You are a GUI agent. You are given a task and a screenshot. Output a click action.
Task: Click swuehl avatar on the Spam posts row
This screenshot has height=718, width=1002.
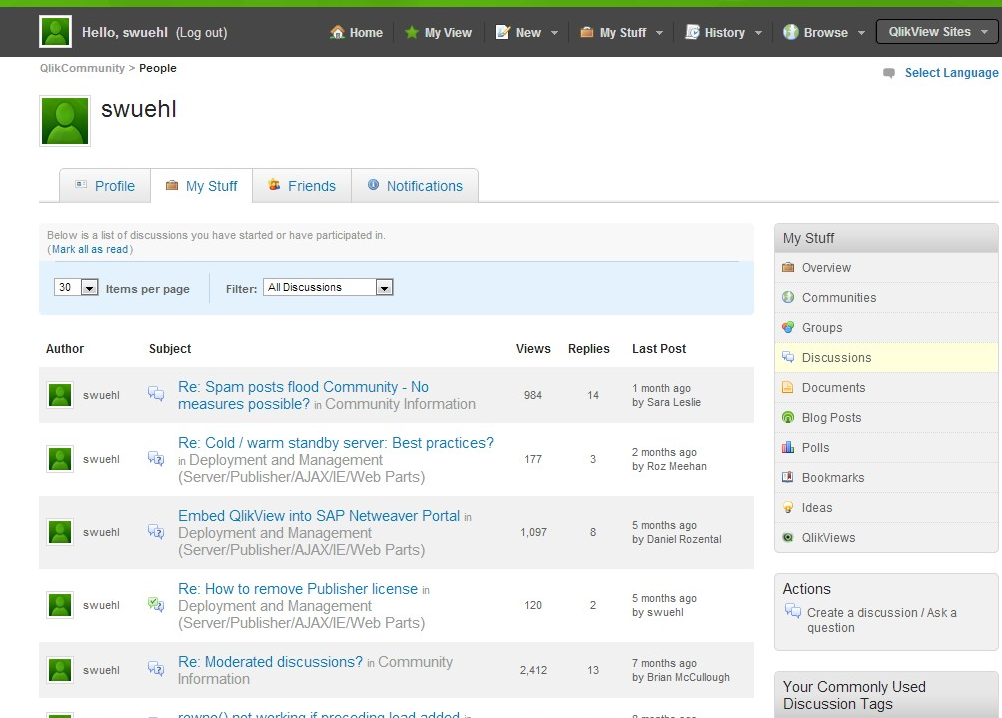60,395
